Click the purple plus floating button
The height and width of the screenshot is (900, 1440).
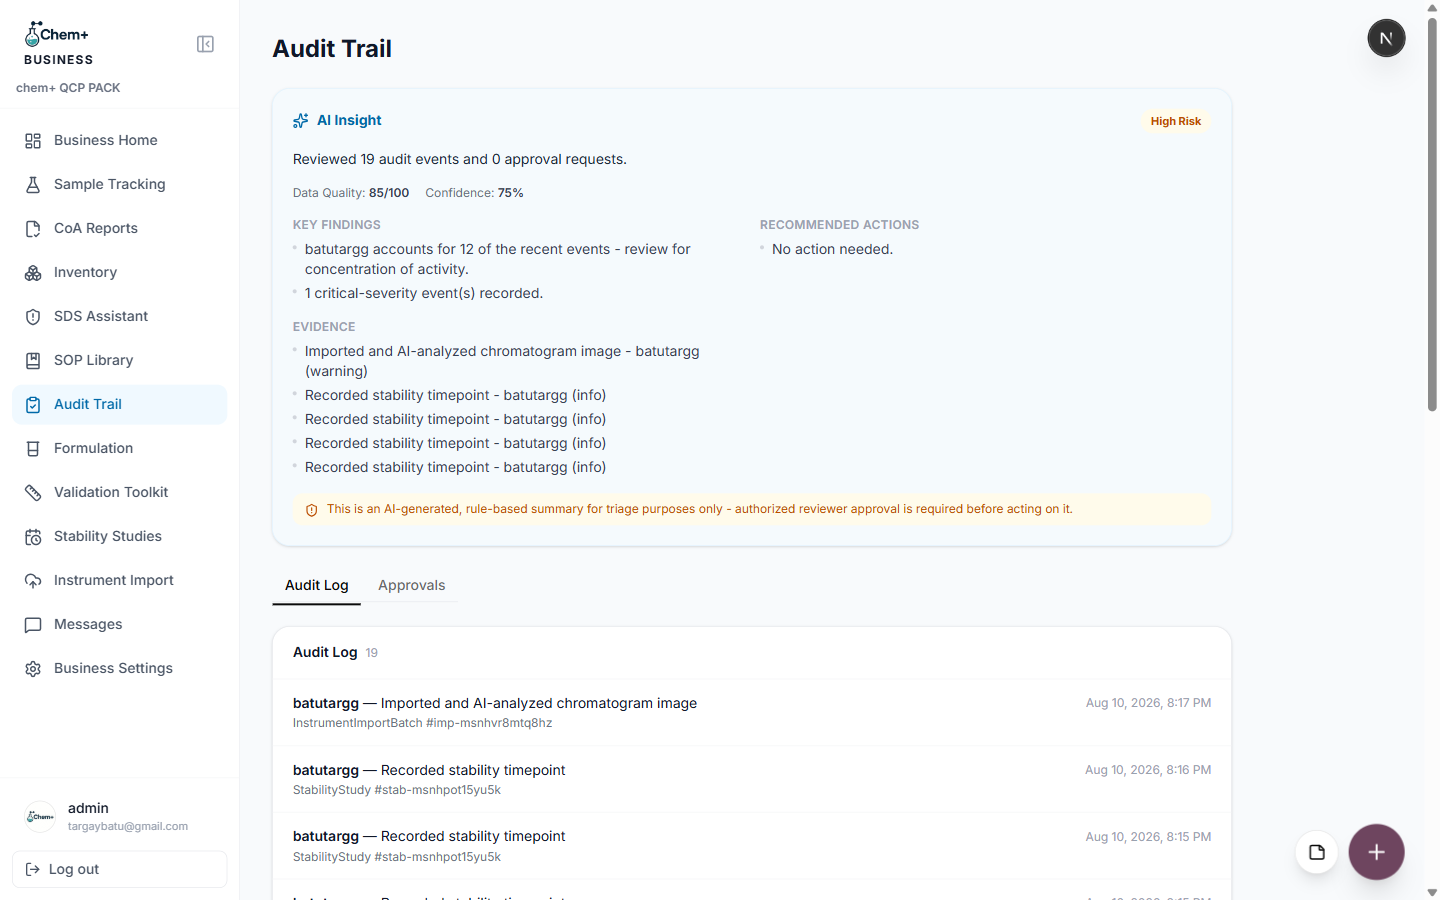1376,852
